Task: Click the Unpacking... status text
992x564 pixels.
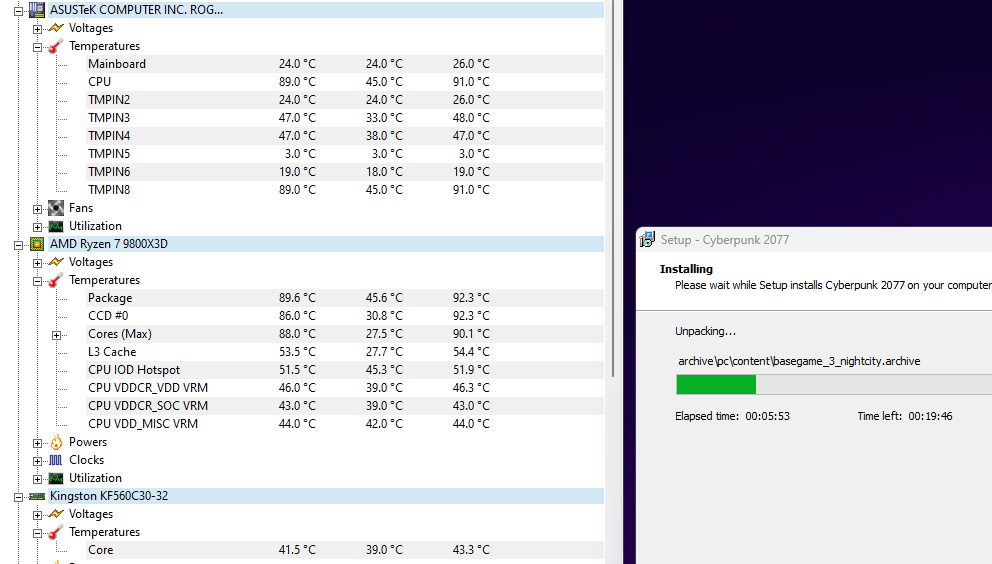Action: click(705, 331)
